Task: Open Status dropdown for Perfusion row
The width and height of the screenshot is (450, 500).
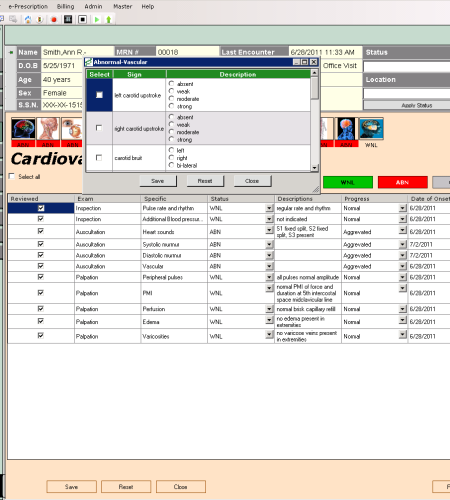Action: coord(269,309)
